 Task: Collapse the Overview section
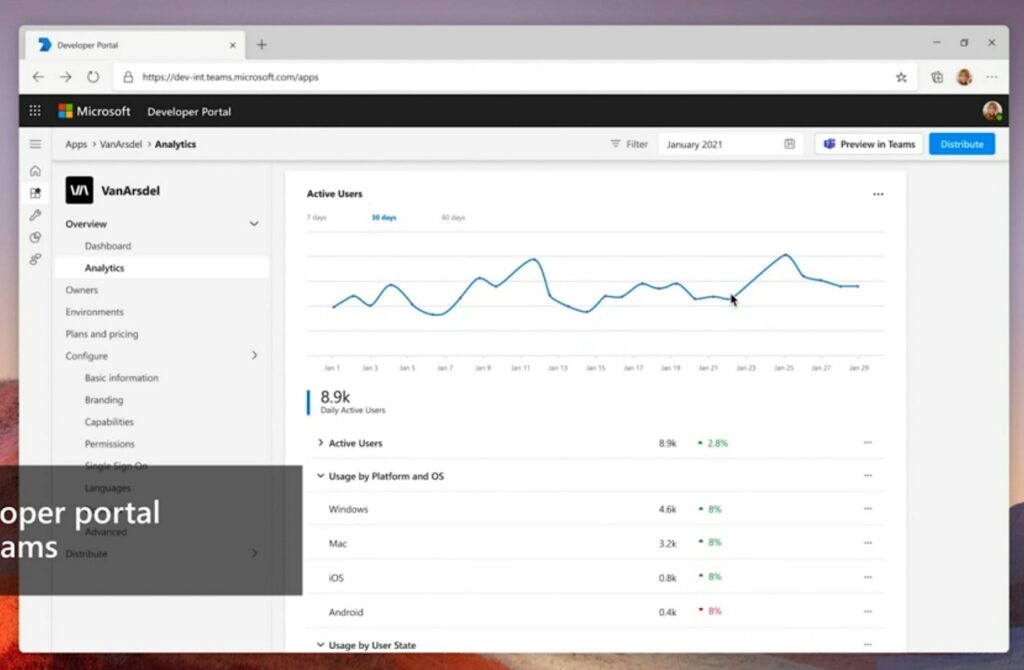253,223
